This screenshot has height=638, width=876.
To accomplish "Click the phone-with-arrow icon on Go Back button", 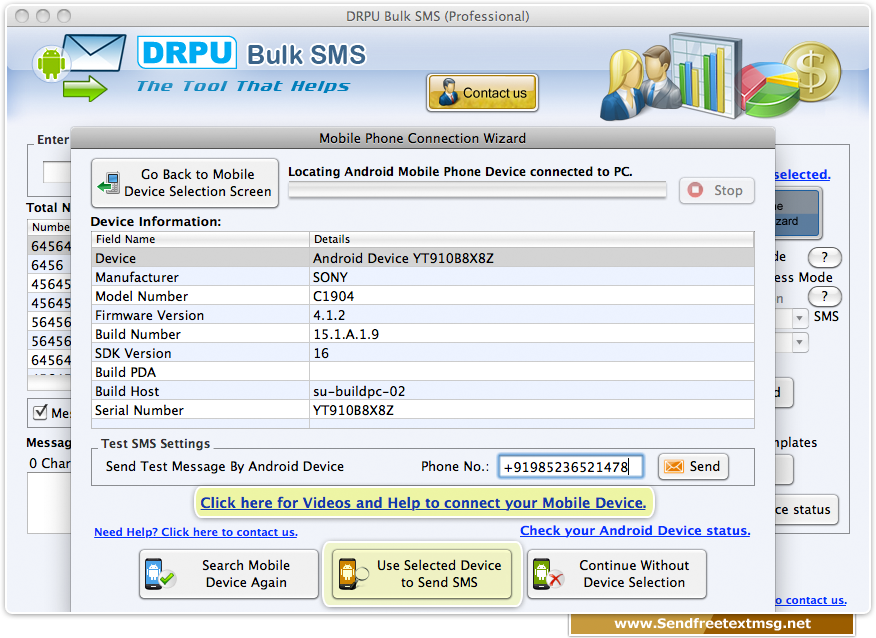I will (109, 183).
